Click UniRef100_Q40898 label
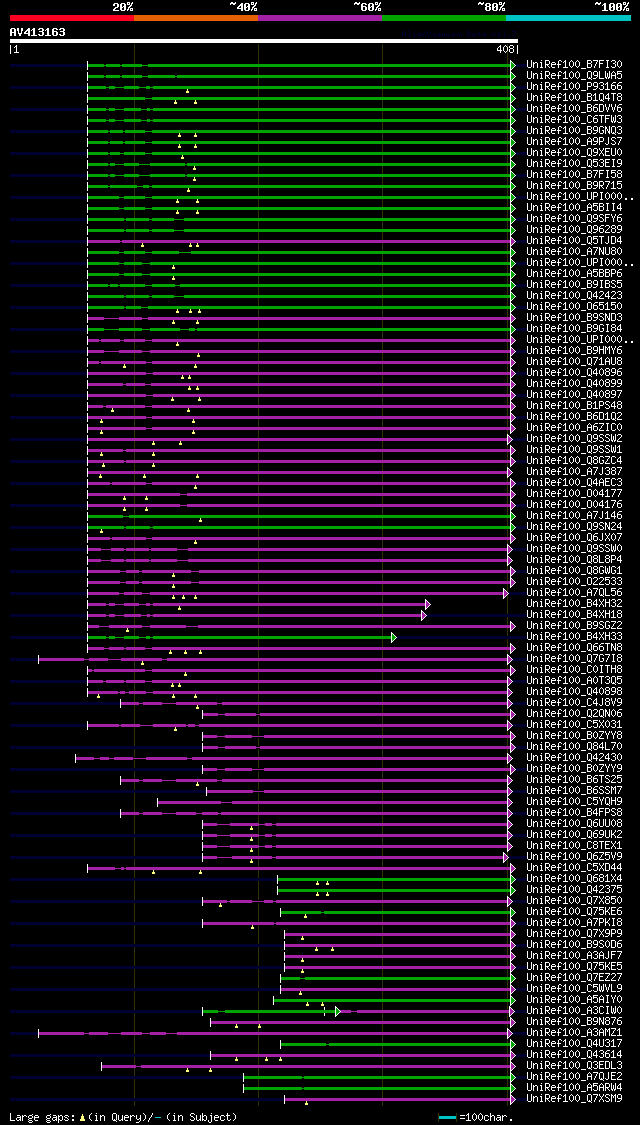Viewport: 640px width, 1125px height. tap(574, 692)
